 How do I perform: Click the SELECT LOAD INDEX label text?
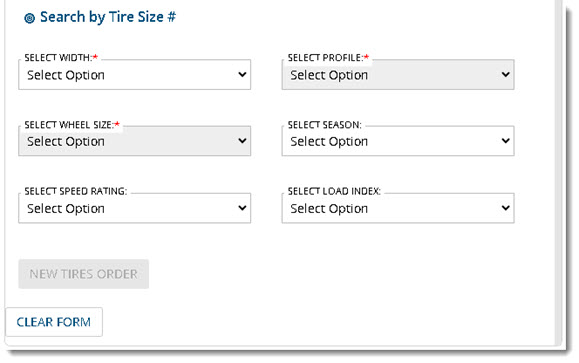tap(334, 191)
